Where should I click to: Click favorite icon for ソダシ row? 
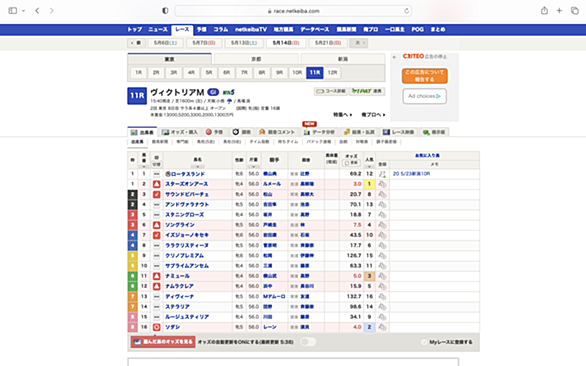382,327
